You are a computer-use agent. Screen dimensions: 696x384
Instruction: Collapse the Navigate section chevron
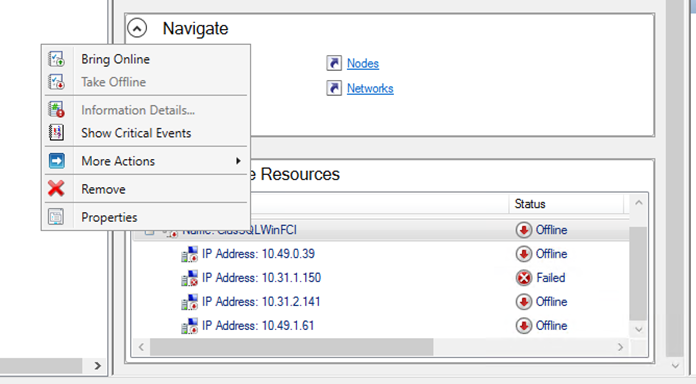(x=137, y=28)
